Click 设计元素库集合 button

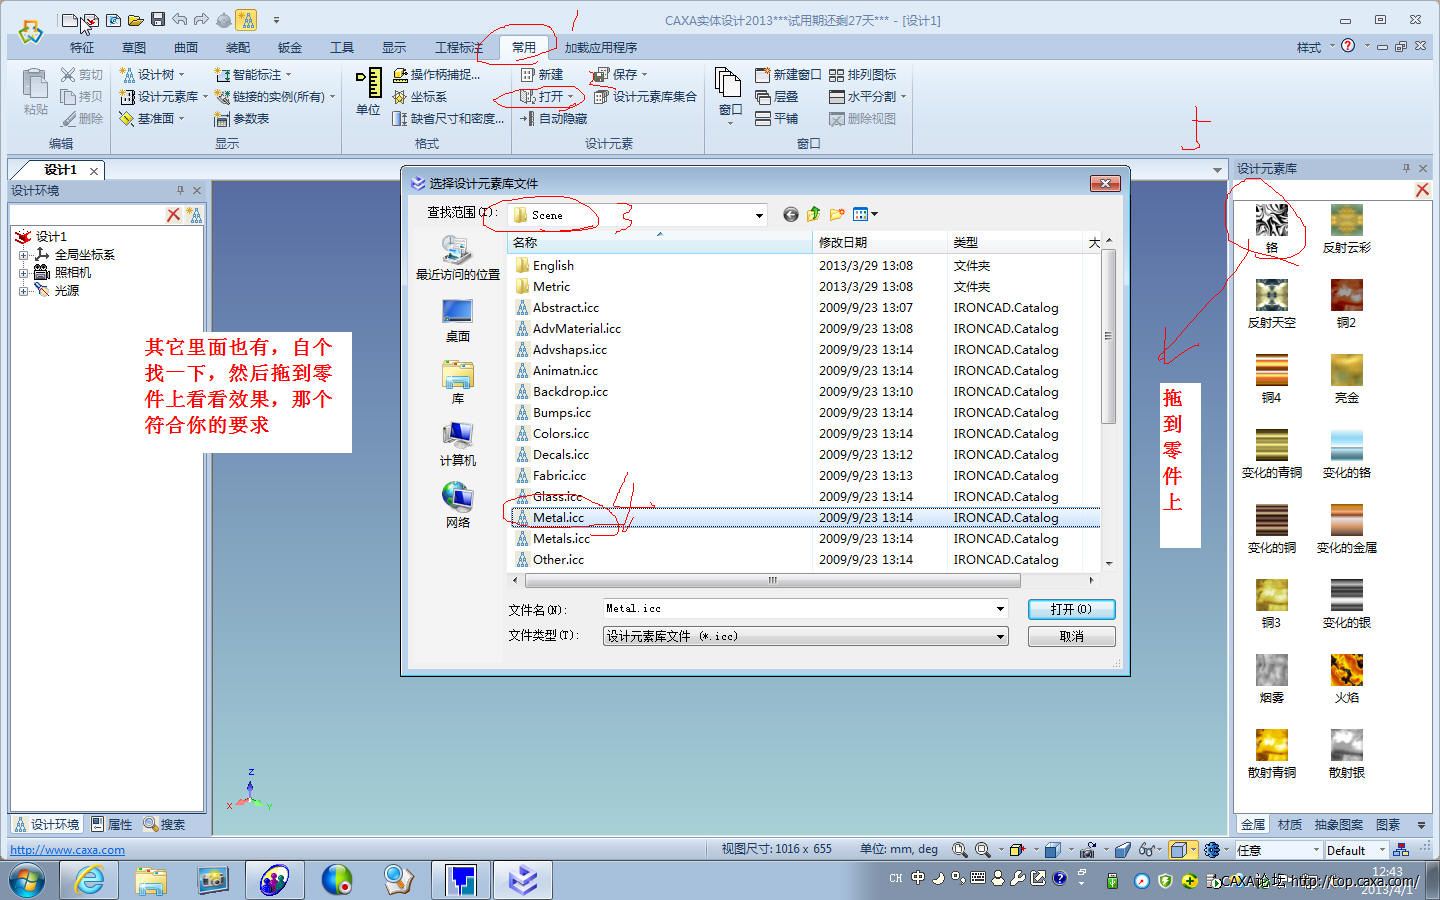click(645, 96)
